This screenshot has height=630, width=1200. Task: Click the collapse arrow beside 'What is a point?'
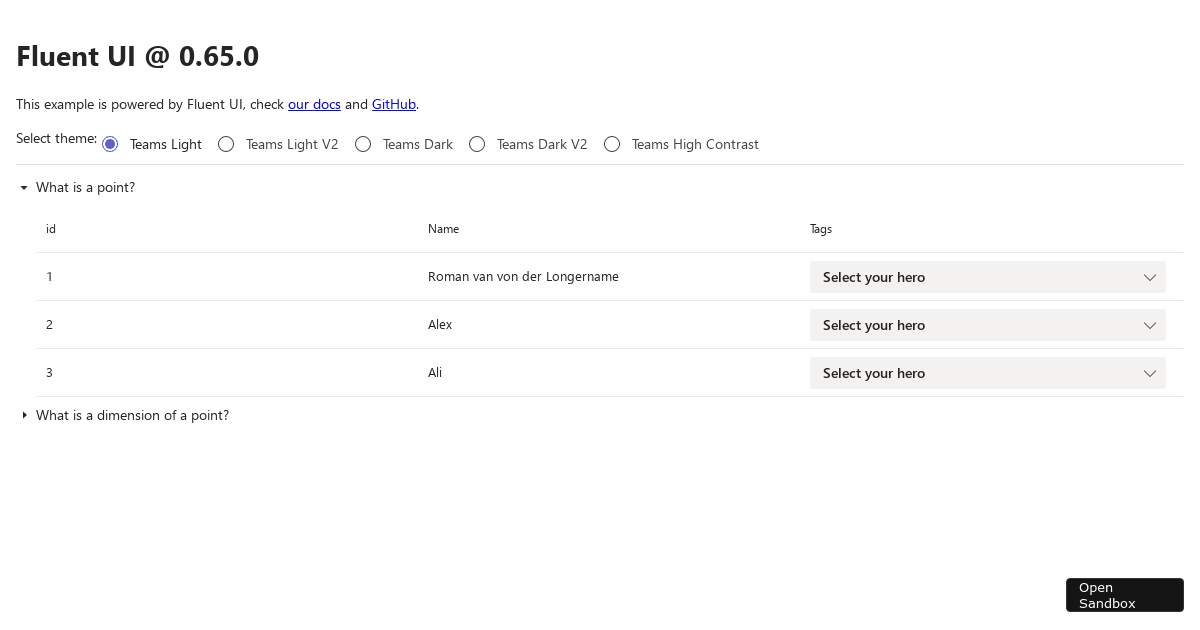(23, 187)
